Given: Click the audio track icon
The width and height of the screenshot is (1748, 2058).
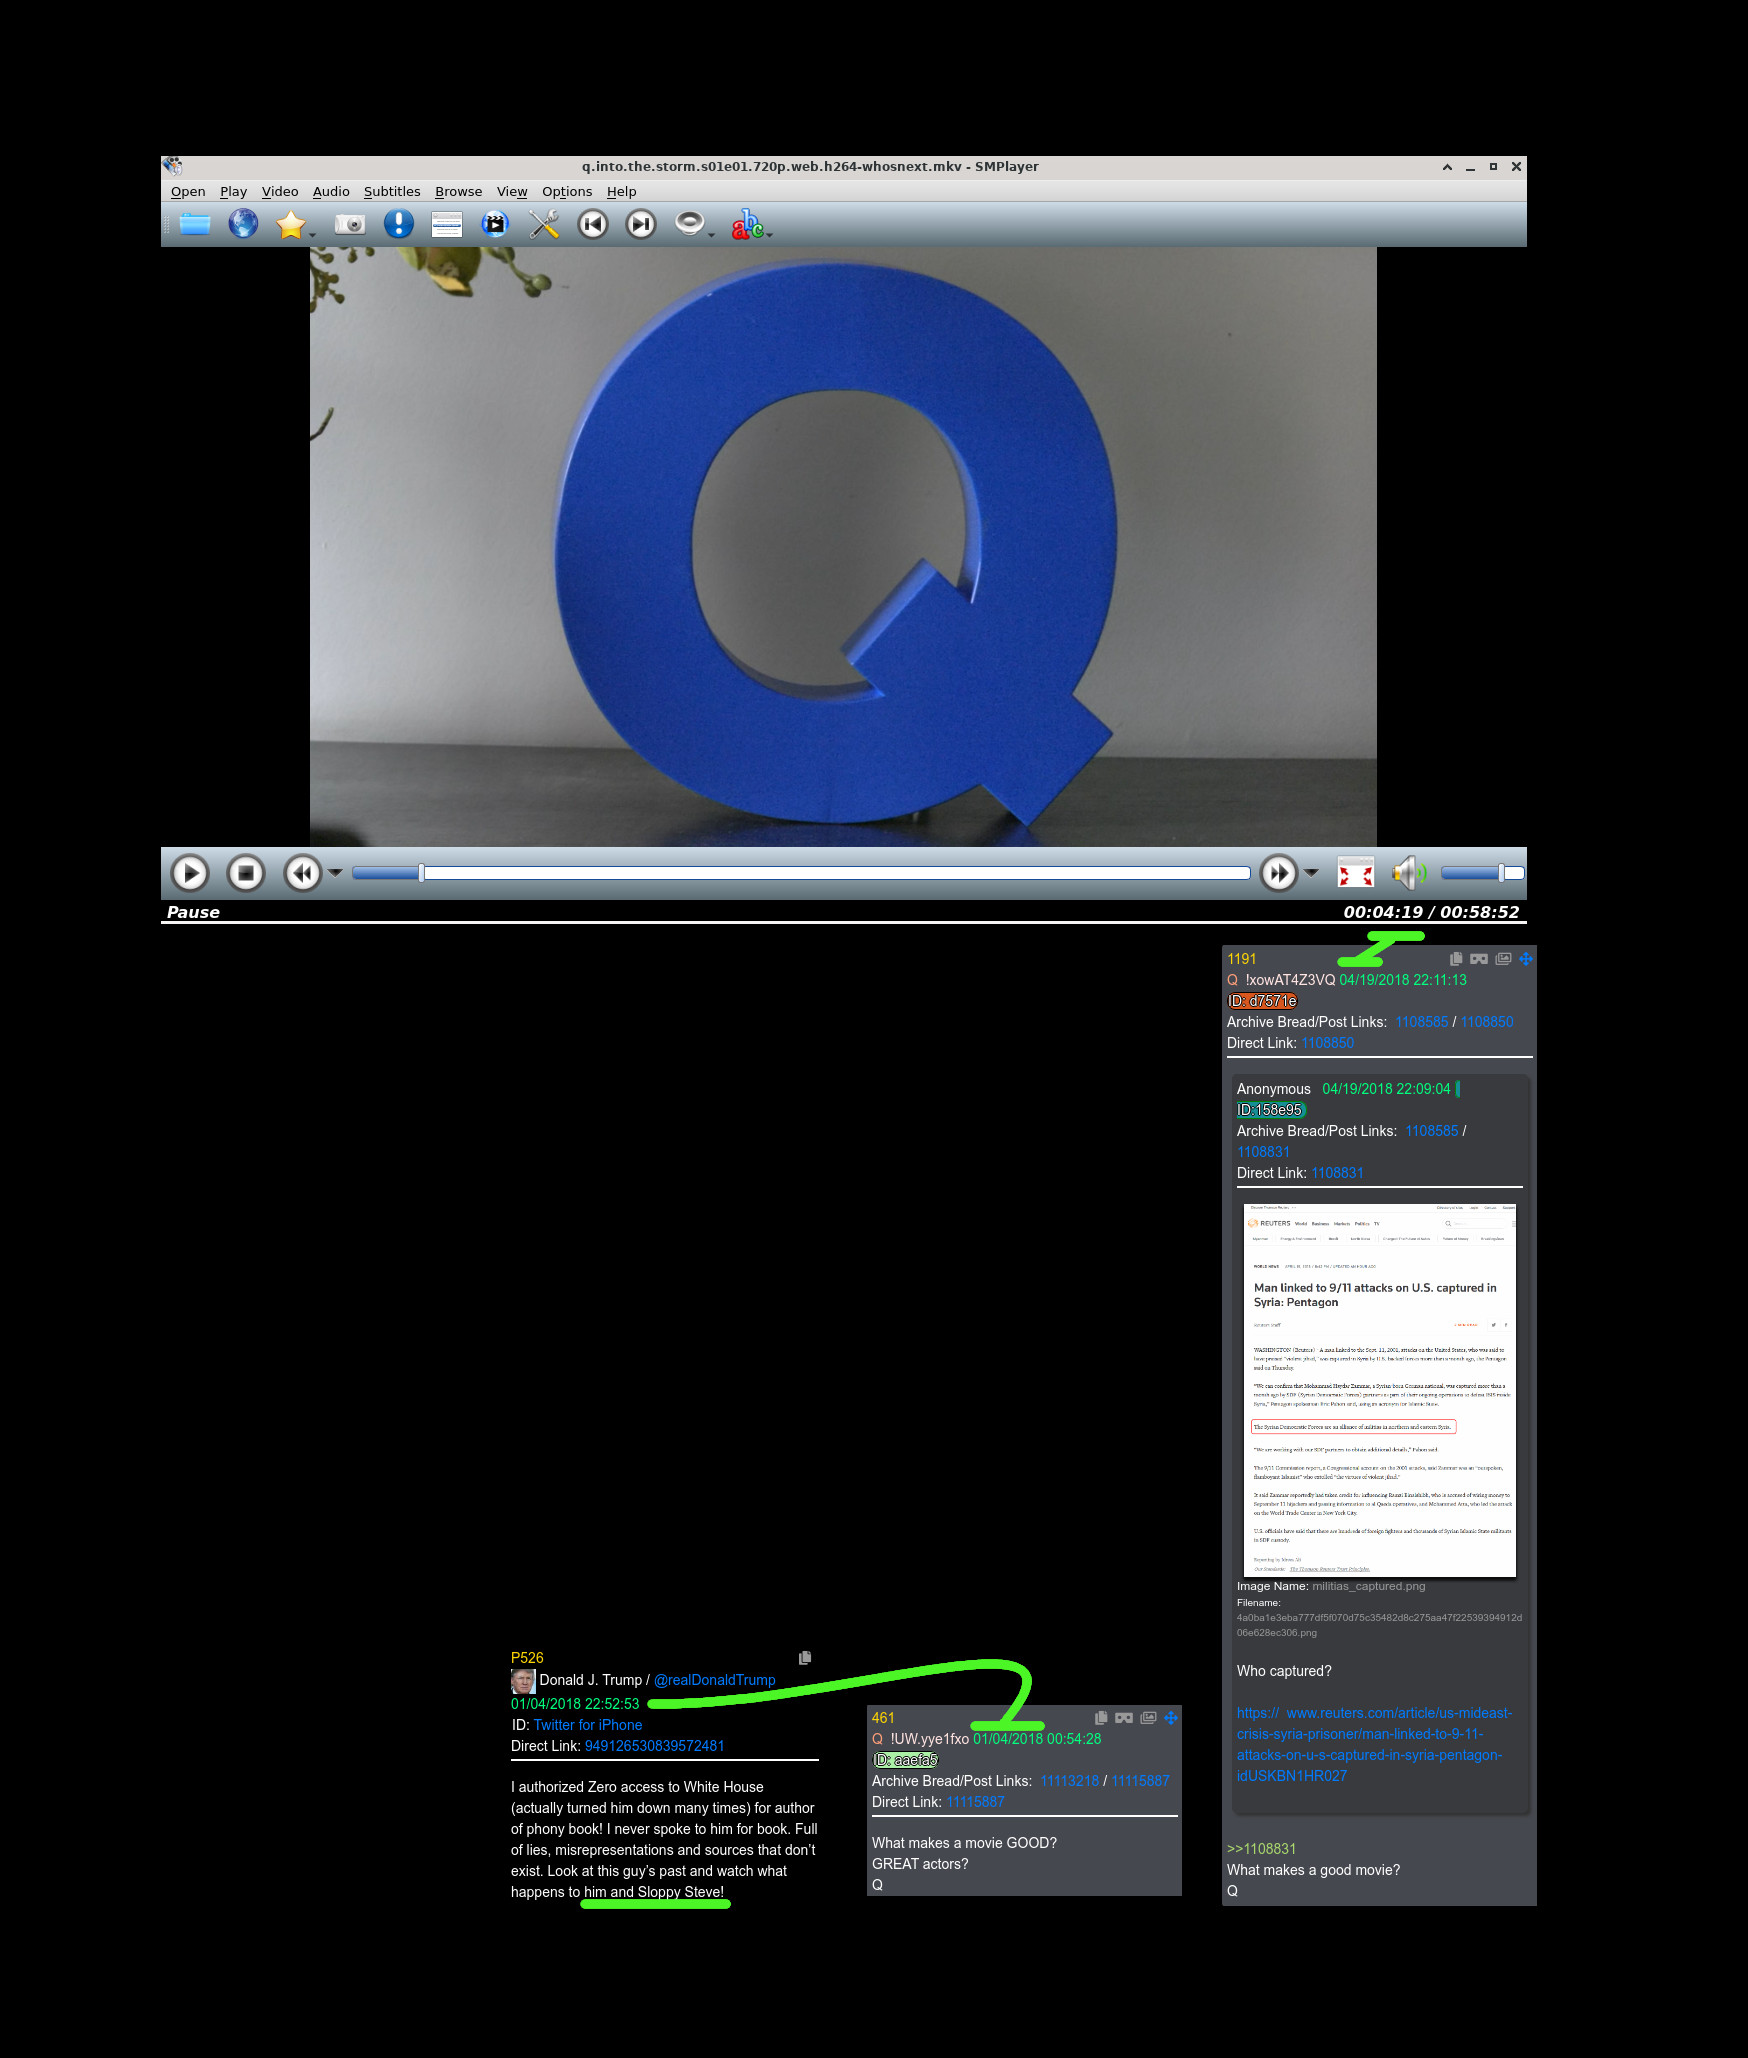Looking at the screenshot, I should 689,223.
